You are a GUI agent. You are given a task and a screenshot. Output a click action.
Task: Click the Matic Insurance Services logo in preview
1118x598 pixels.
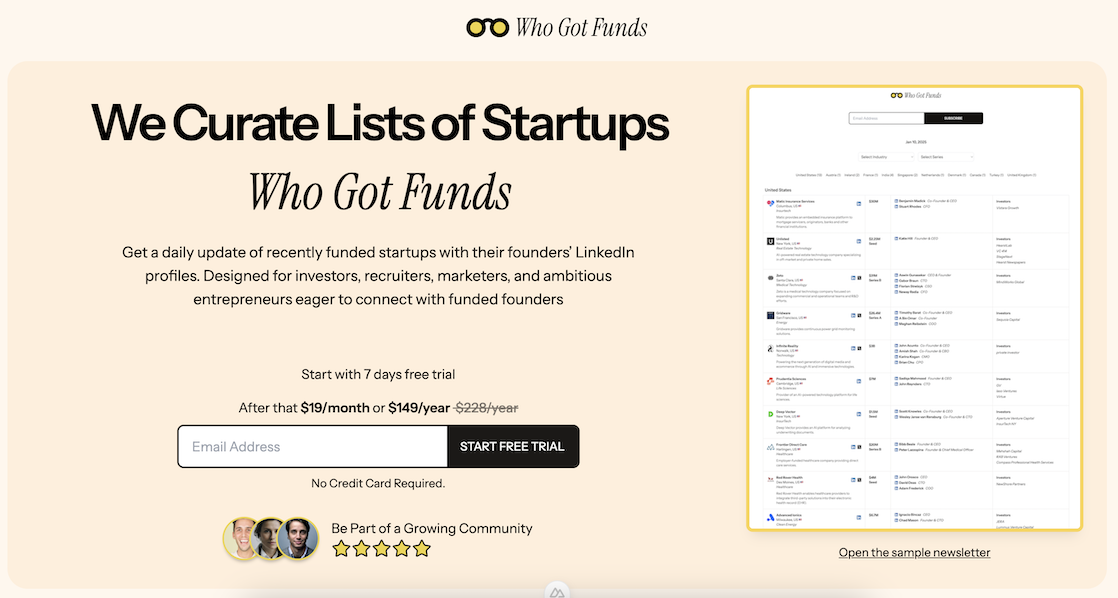click(x=770, y=203)
